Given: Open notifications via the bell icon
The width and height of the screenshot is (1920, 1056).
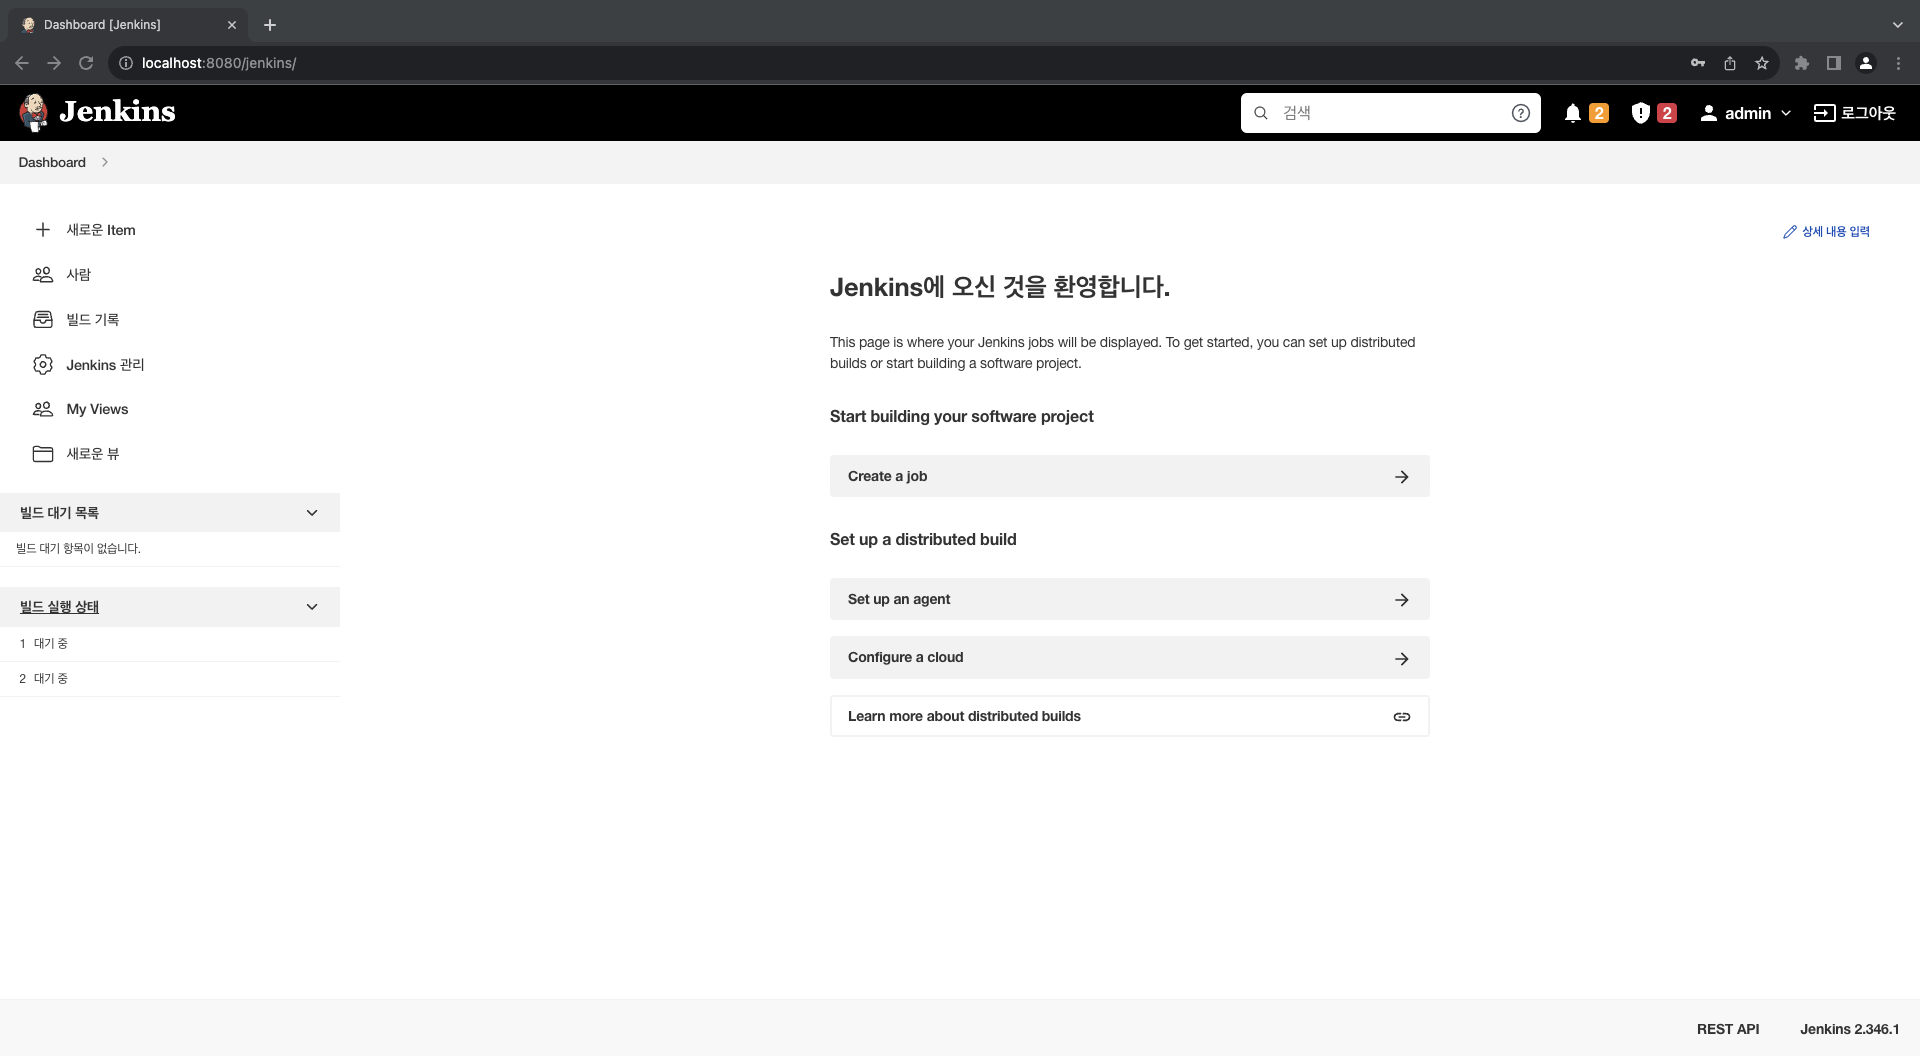Looking at the screenshot, I should [1573, 113].
